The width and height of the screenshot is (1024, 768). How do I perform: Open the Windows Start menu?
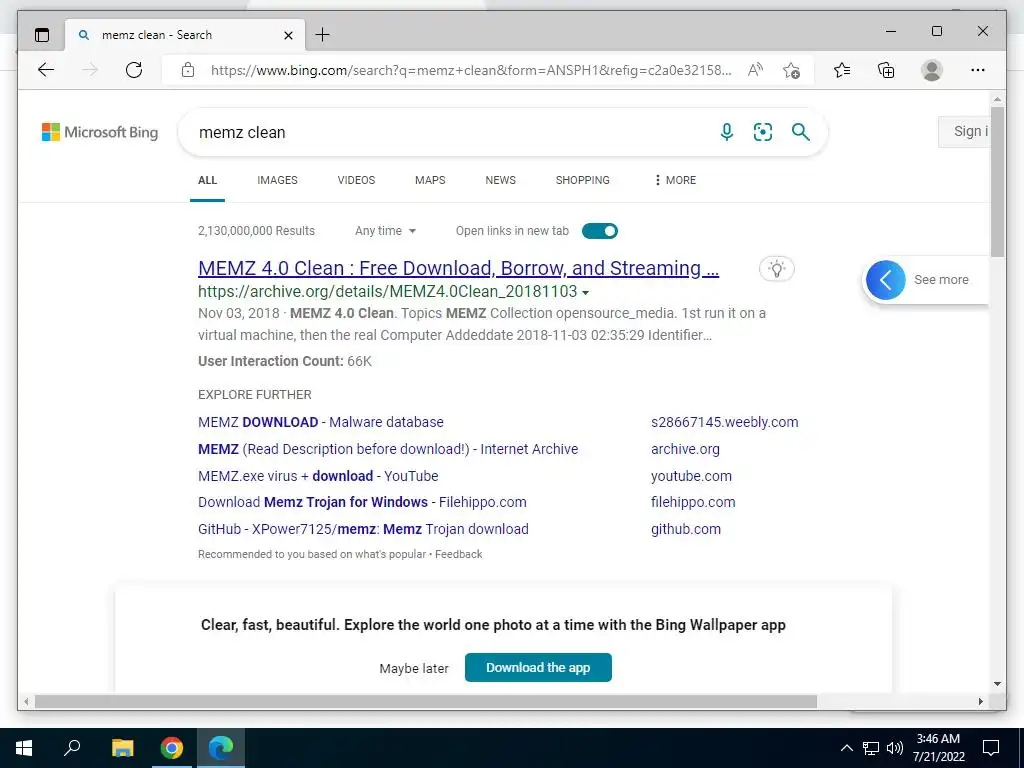(24, 748)
